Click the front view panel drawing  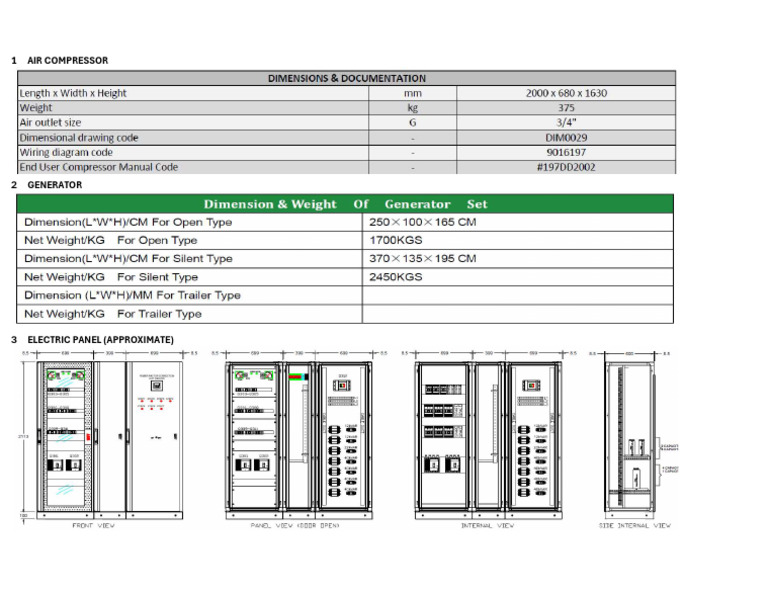(x=109, y=440)
